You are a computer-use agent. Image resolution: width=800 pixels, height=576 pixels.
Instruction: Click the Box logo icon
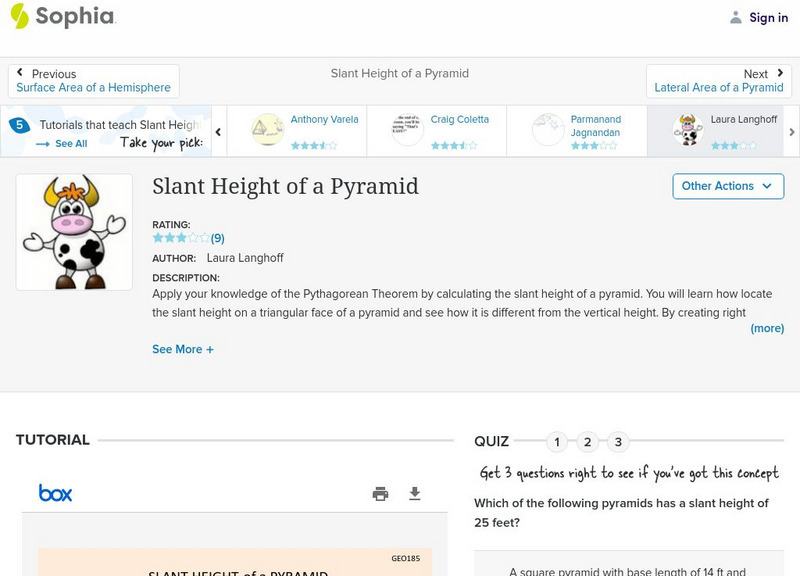pyautogui.click(x=55, y=493)
